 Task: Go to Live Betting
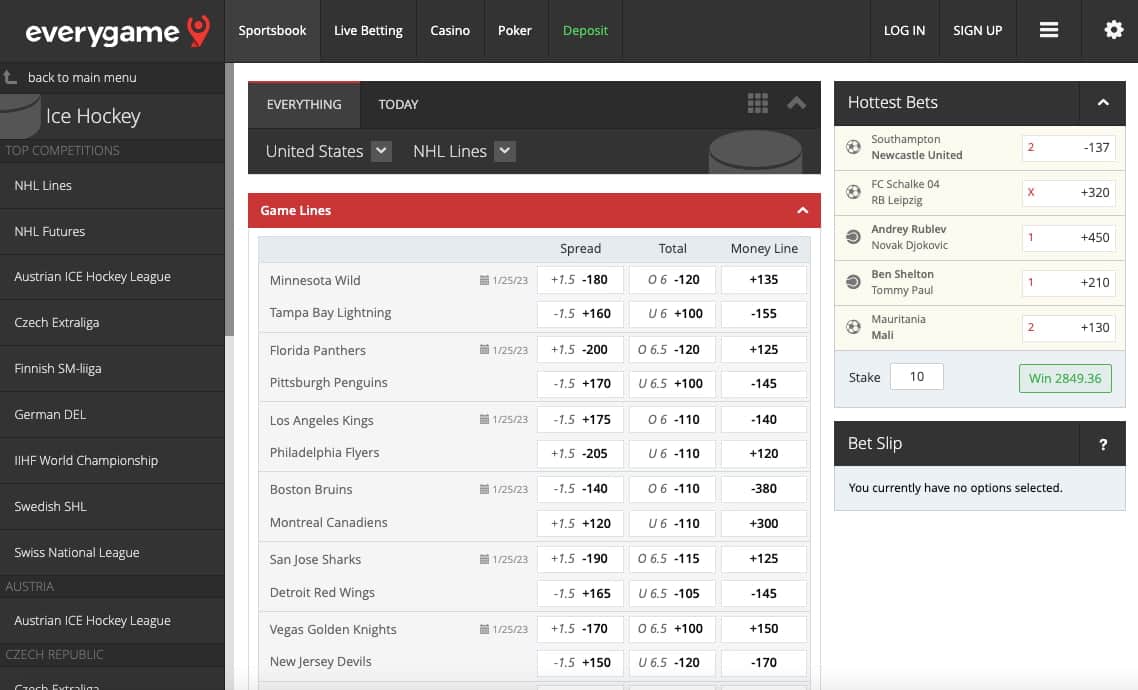[x=368, y=30]
